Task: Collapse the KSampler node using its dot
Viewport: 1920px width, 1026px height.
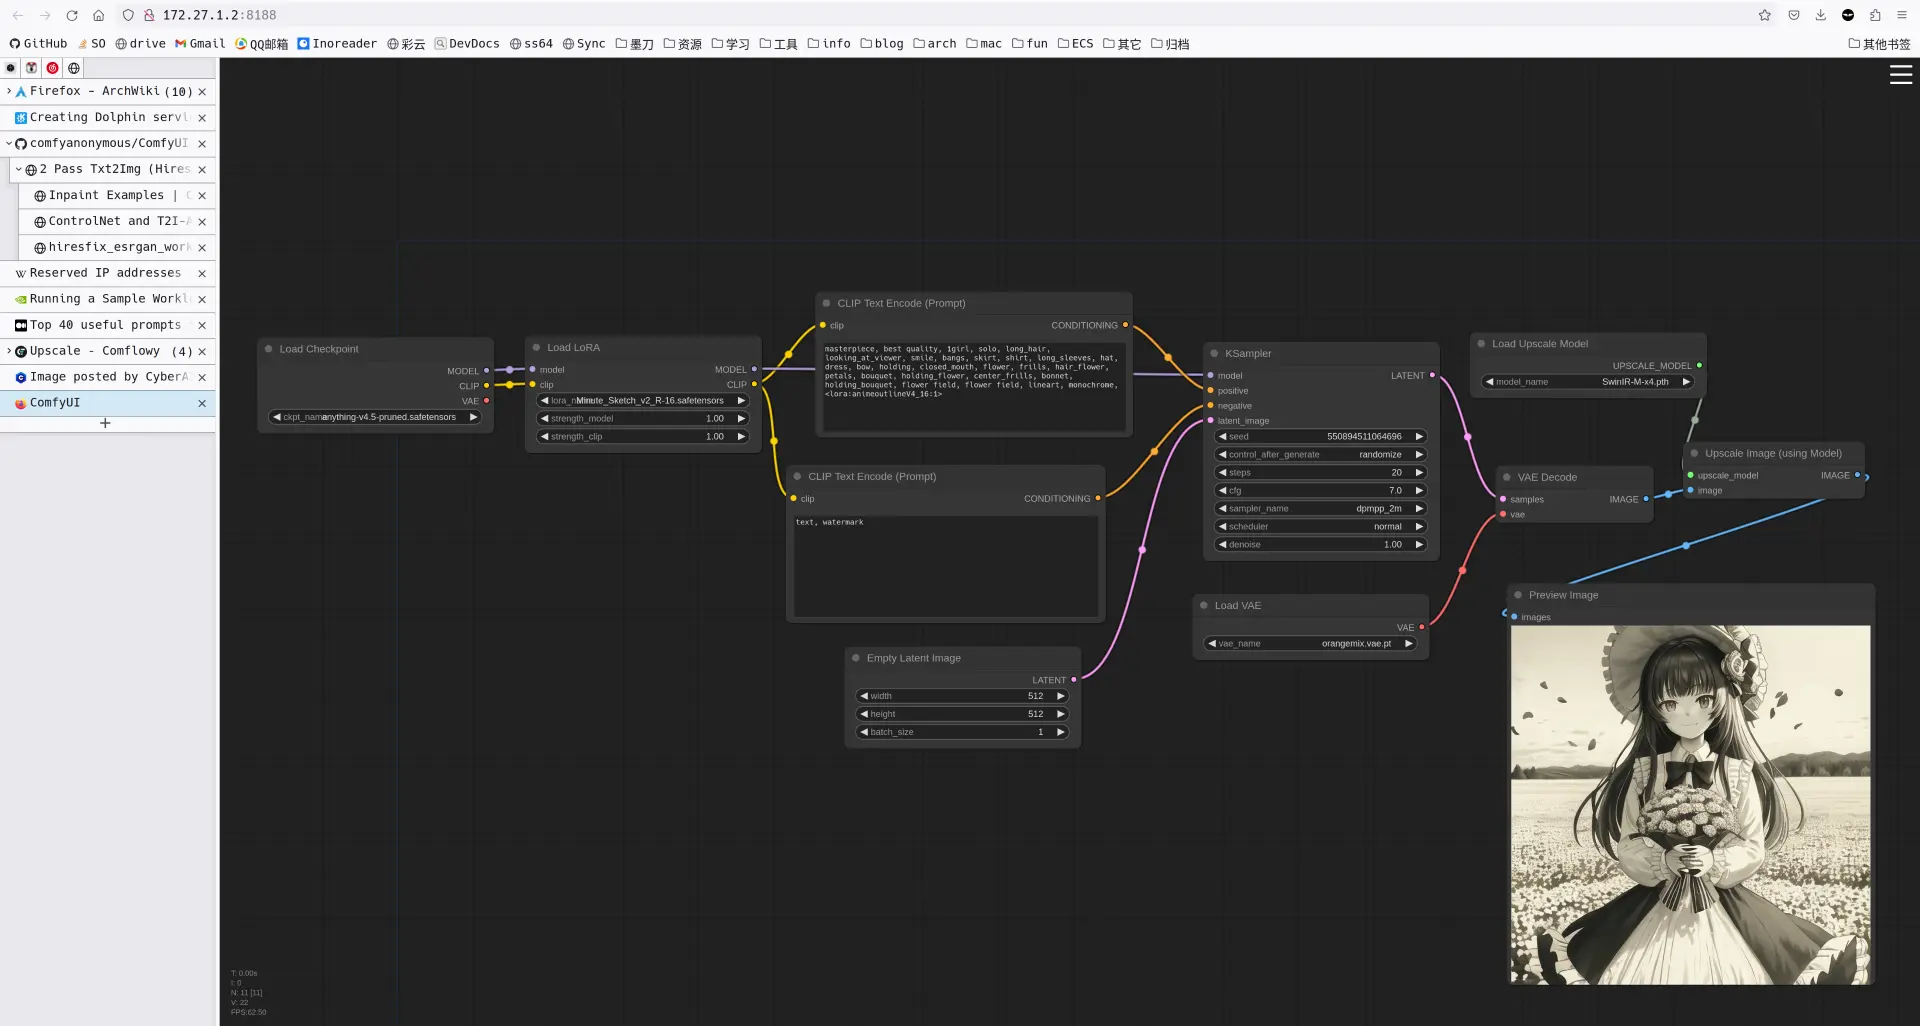Action: (1214, 353)
